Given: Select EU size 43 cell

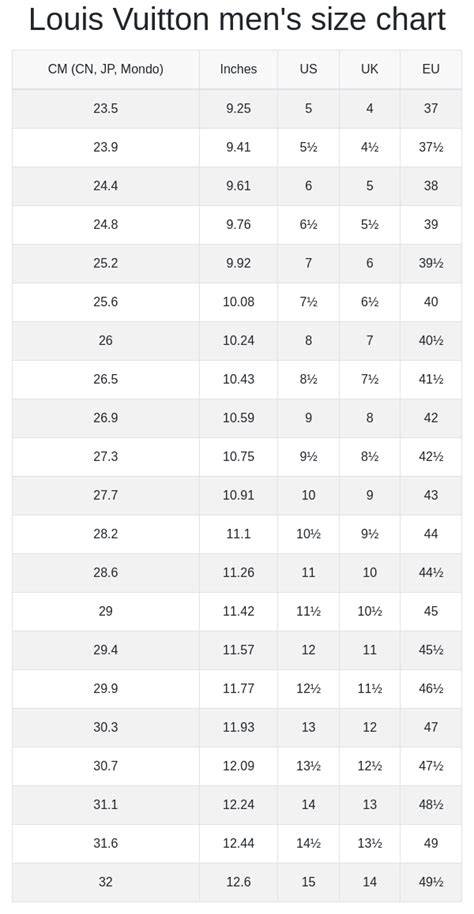Looking at the screenshot, I should [431, 495].
